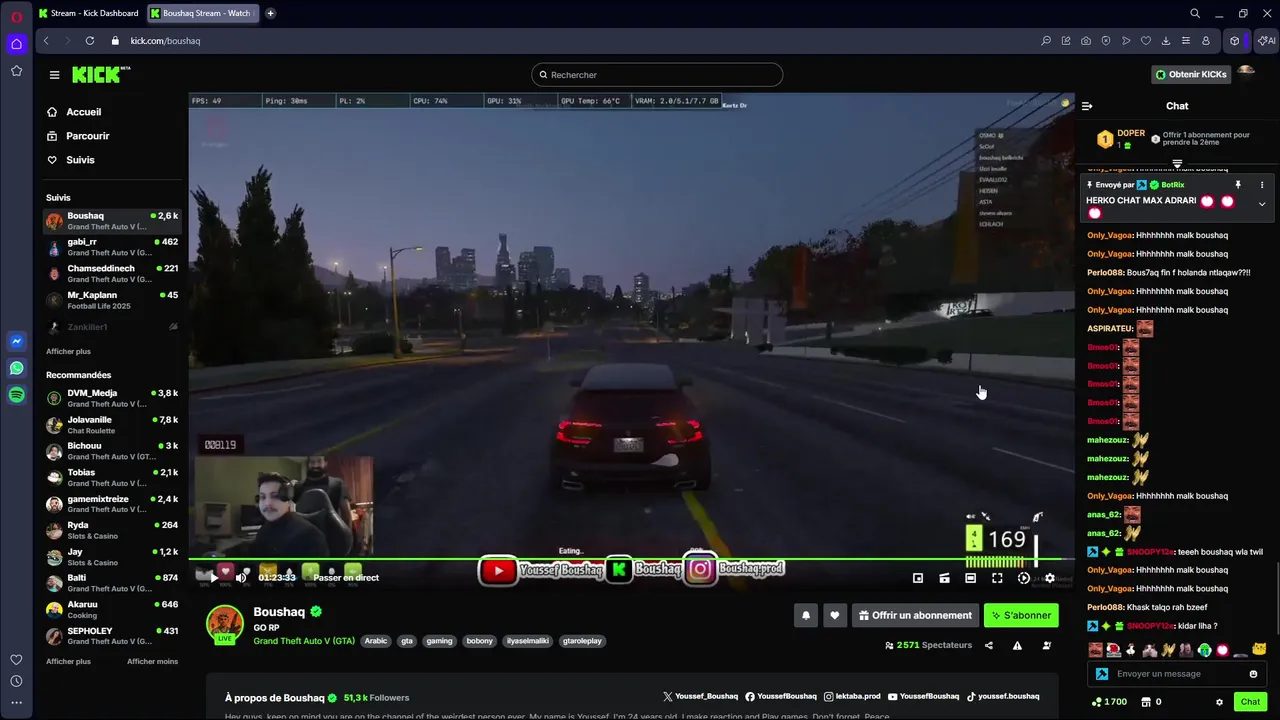Open the Kick hamburger menu
Viewport: 1280px width, 720px height.
(x=54, y=74)
